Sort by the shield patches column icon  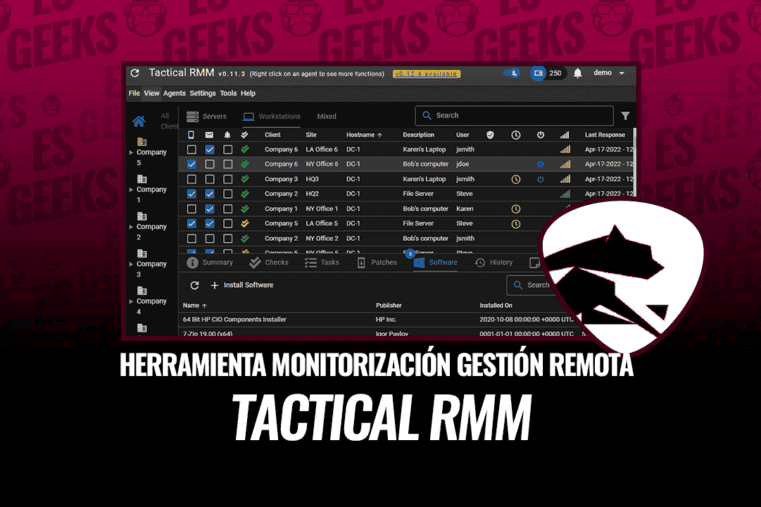490,135
